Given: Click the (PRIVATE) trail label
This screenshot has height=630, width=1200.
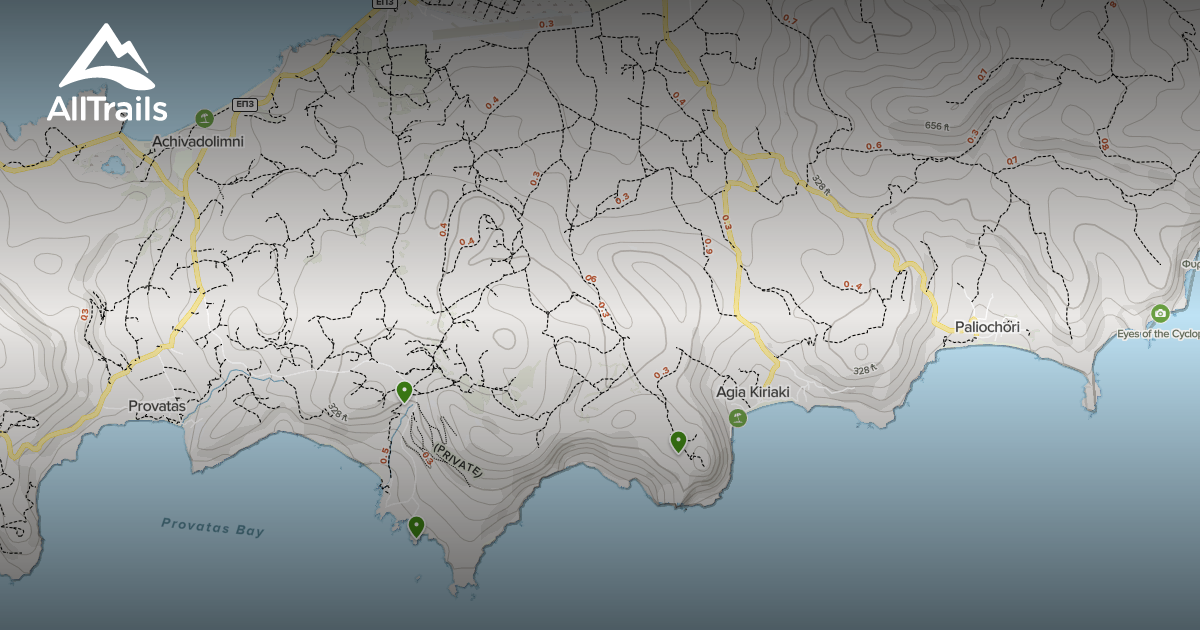Looking at the screenshot, I should coord(457,456).
